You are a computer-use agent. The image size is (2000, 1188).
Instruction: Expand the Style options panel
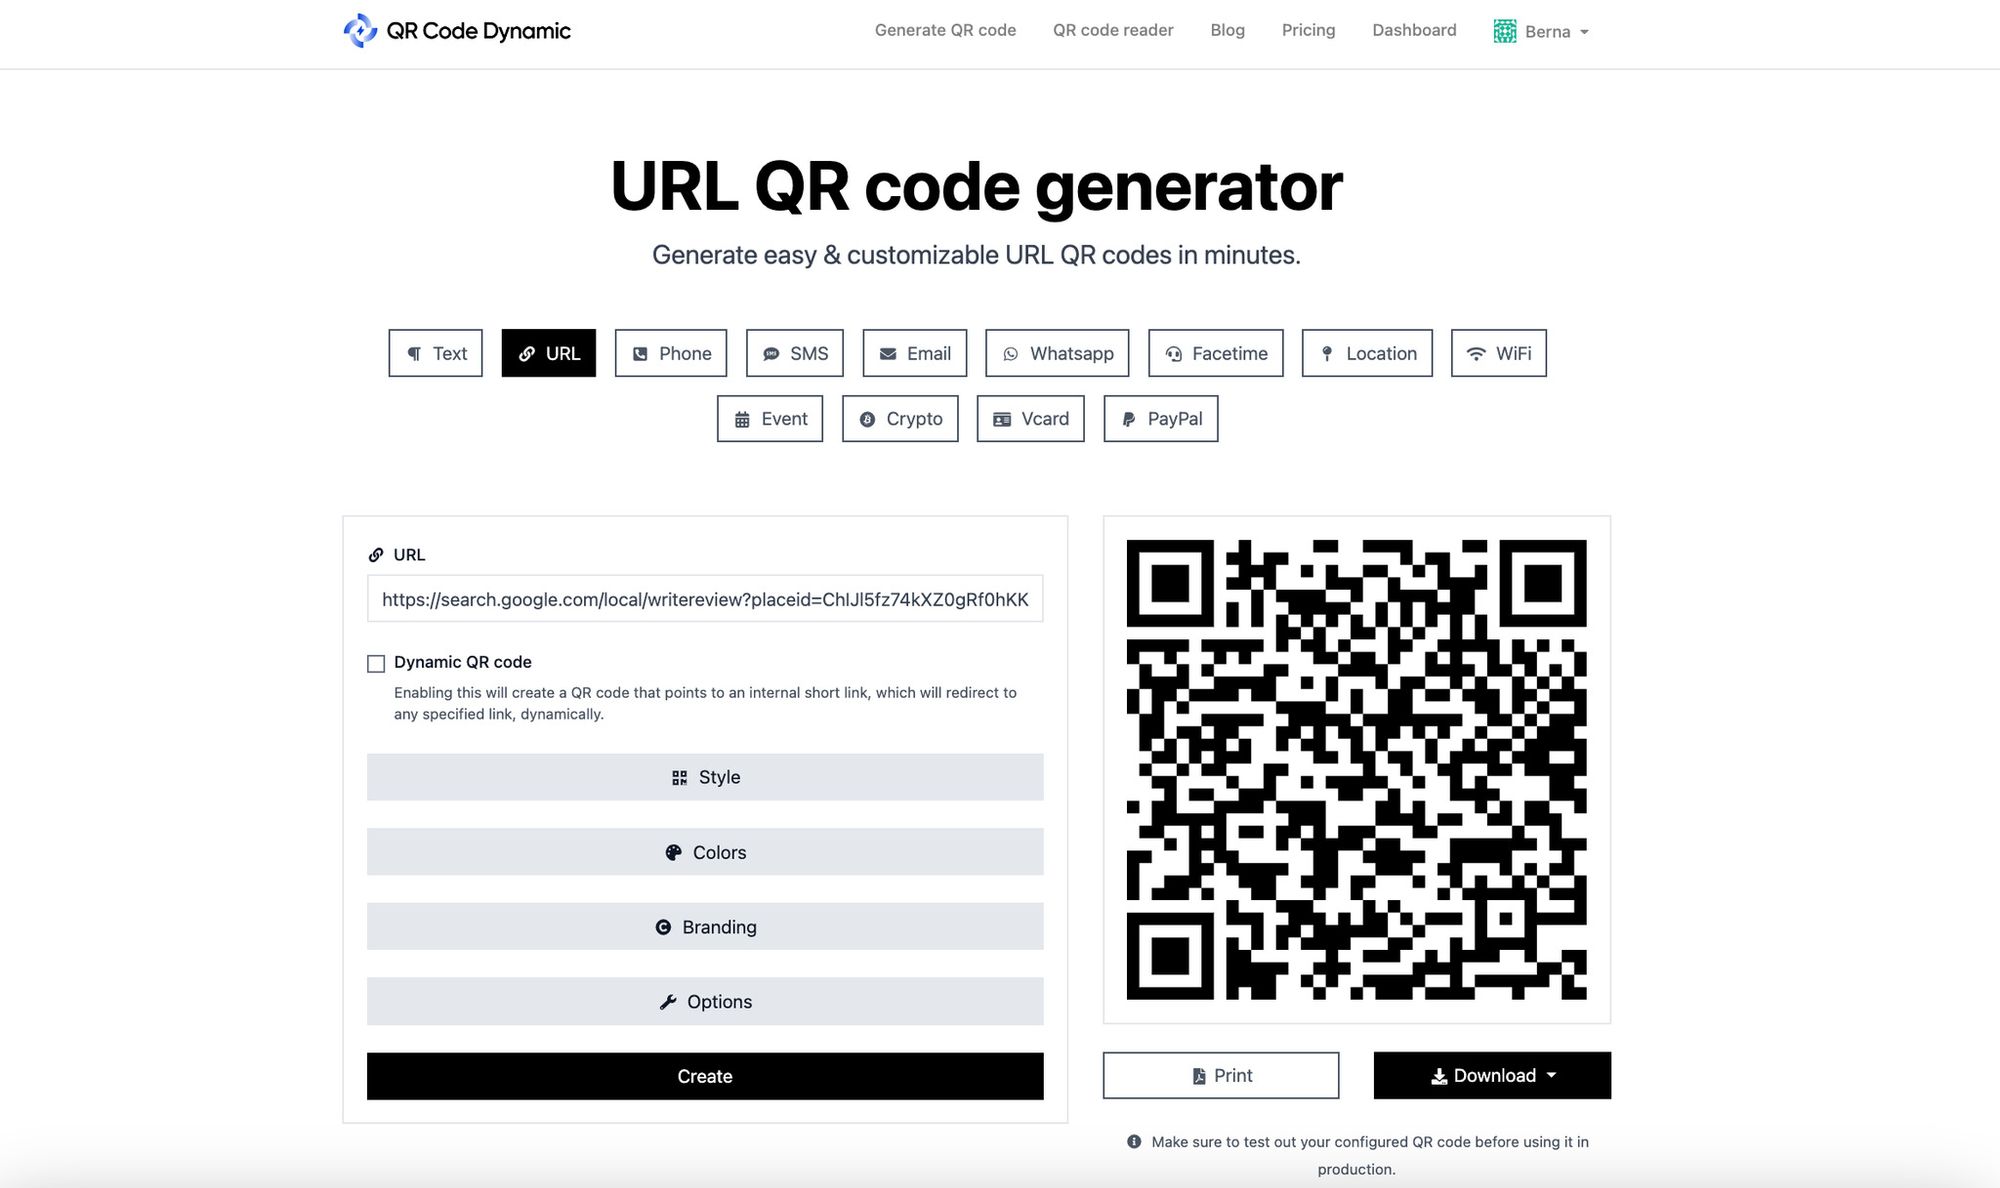coord(704,775)
